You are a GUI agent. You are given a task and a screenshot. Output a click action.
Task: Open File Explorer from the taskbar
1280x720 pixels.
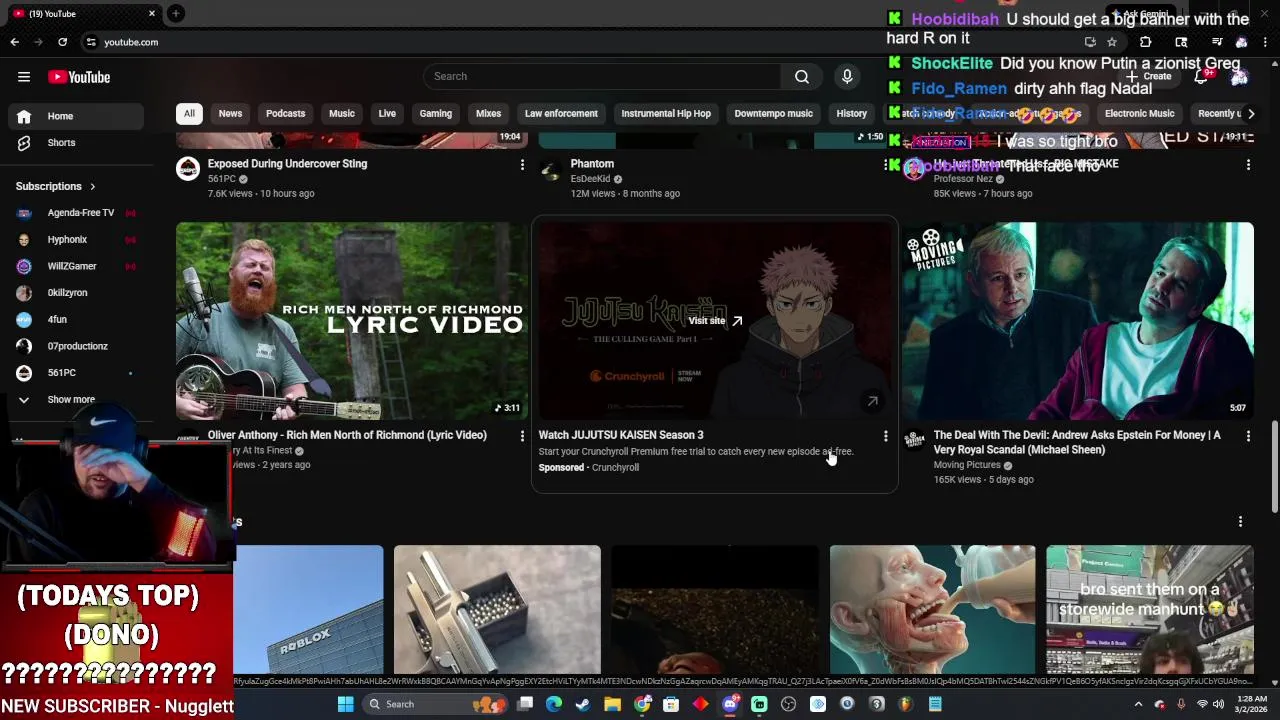click(612, 704)
